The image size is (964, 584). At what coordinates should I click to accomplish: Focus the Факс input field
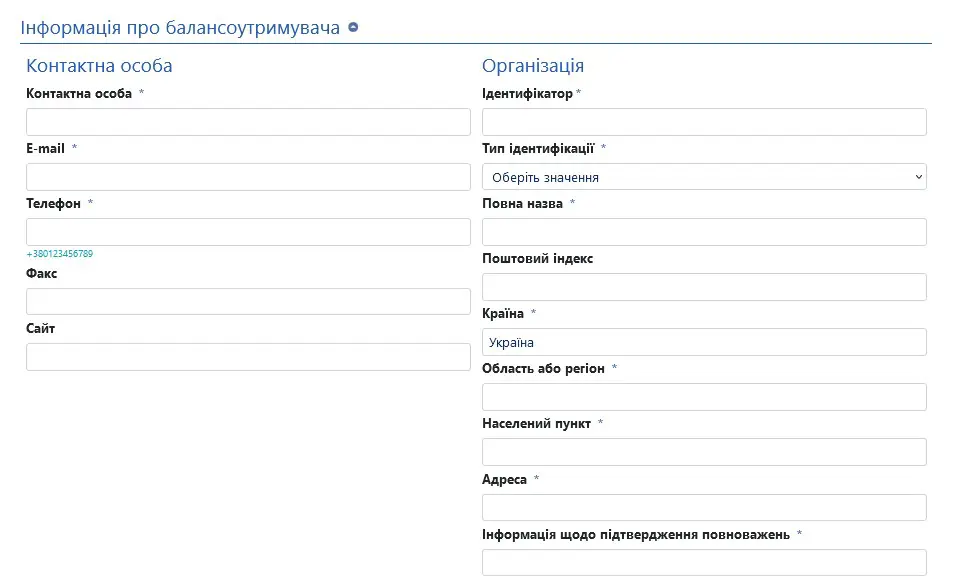248,302
